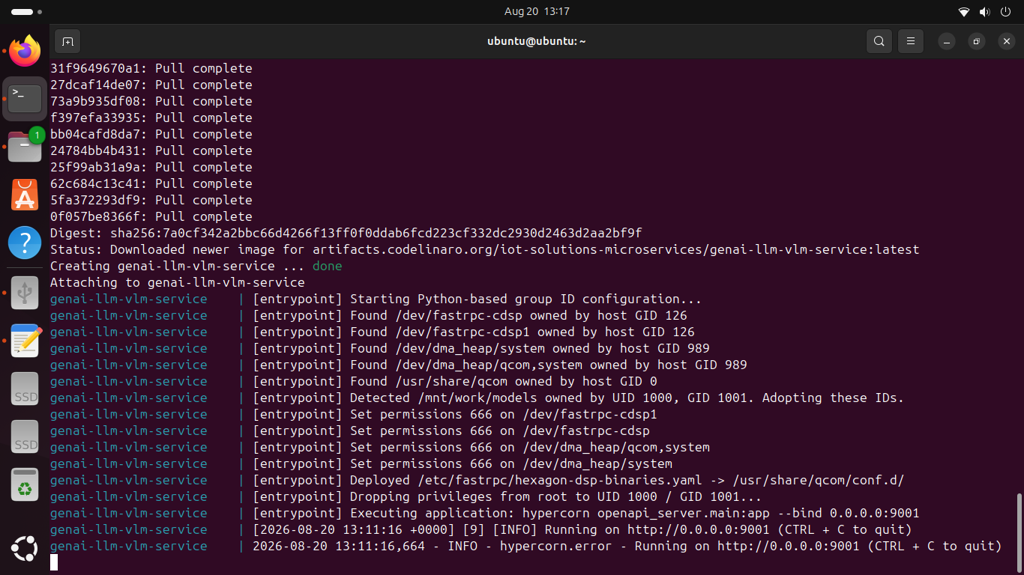Image resolution: width=1024 pixels, height=575 pixels.
Task: Click 'Executing application: hypercorn' line
Action: [485, 513]
